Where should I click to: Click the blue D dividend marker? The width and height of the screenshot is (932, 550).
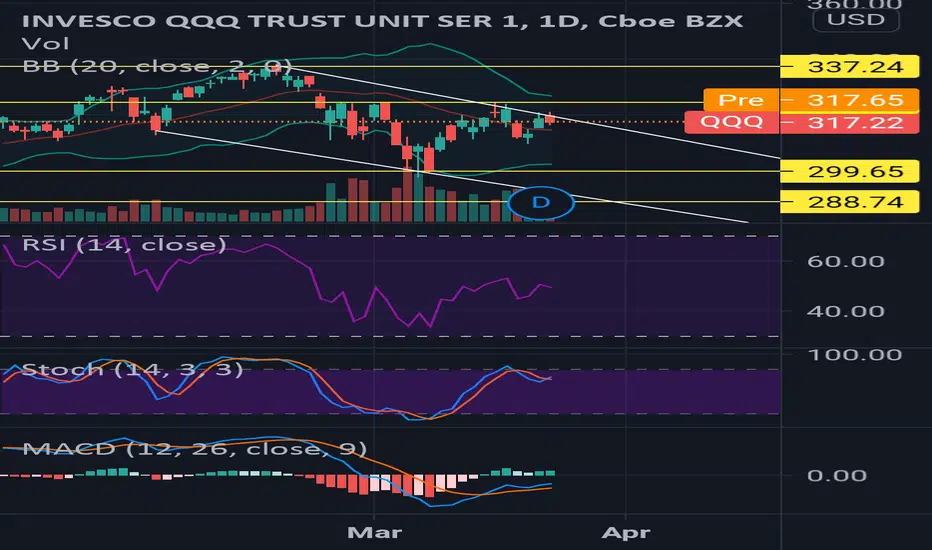click(x=541, y=203)
